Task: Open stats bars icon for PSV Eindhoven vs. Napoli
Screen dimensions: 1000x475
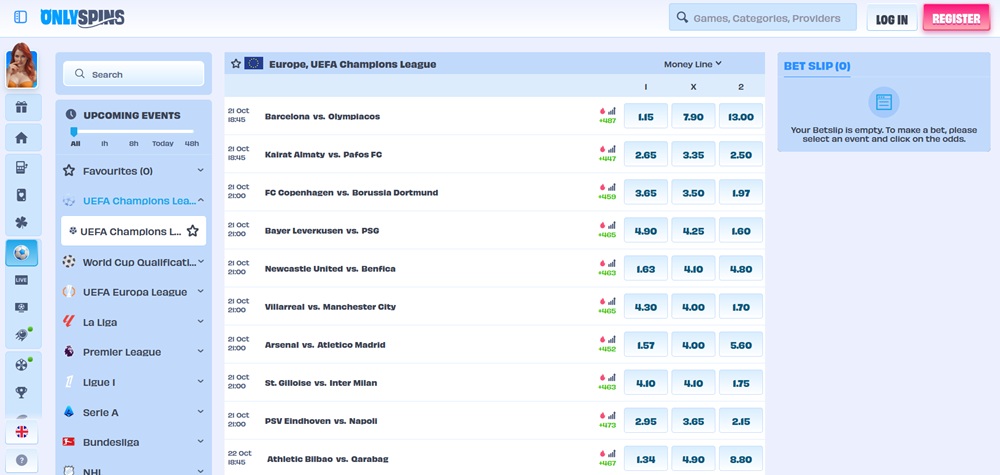Action: tap(612, 416)
